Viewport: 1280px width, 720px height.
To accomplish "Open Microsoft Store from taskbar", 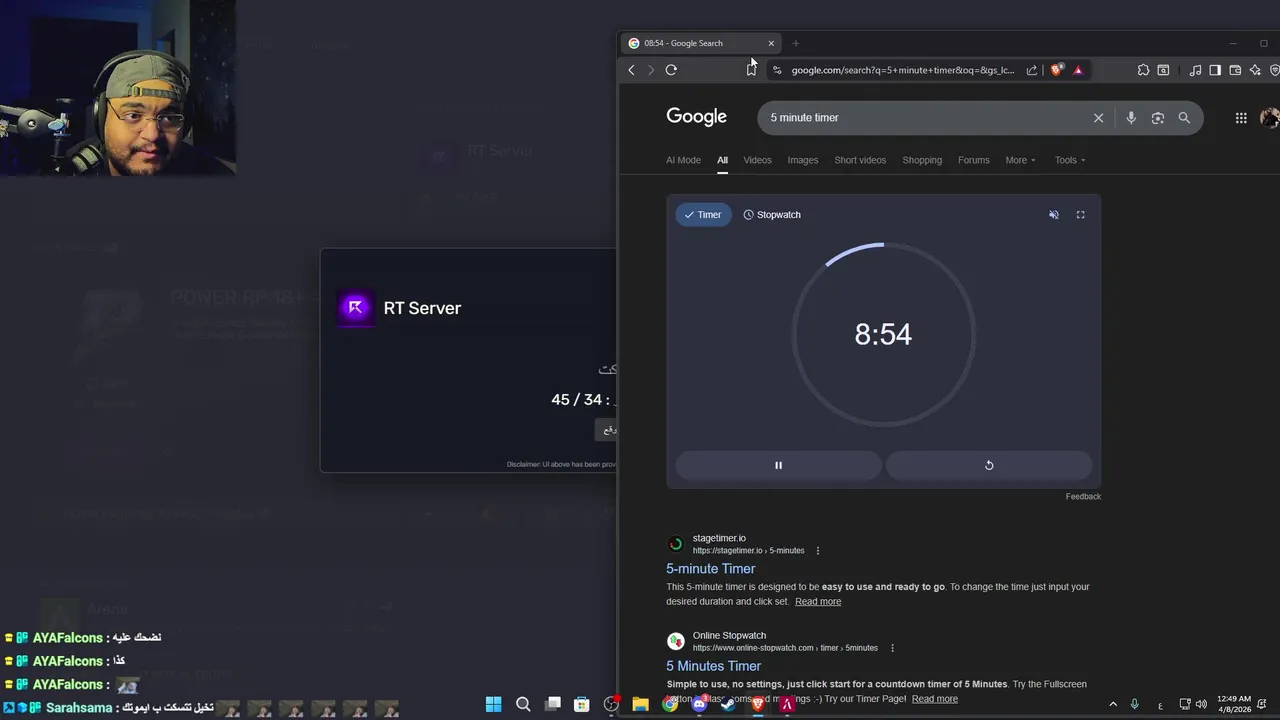I will click(581, 705).
